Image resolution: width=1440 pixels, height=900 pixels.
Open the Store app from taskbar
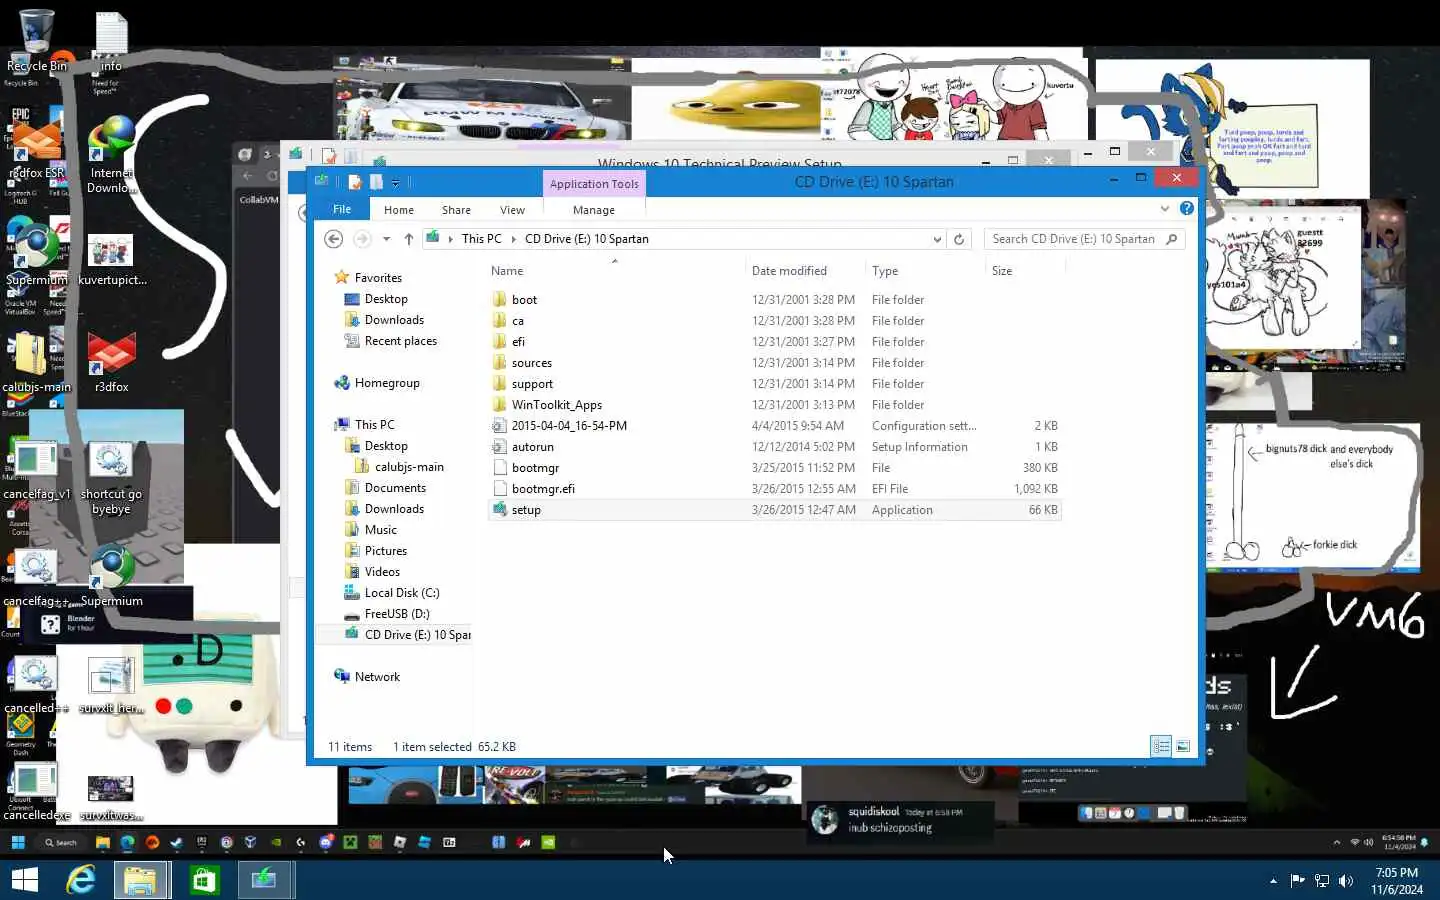tap(204, 880)
